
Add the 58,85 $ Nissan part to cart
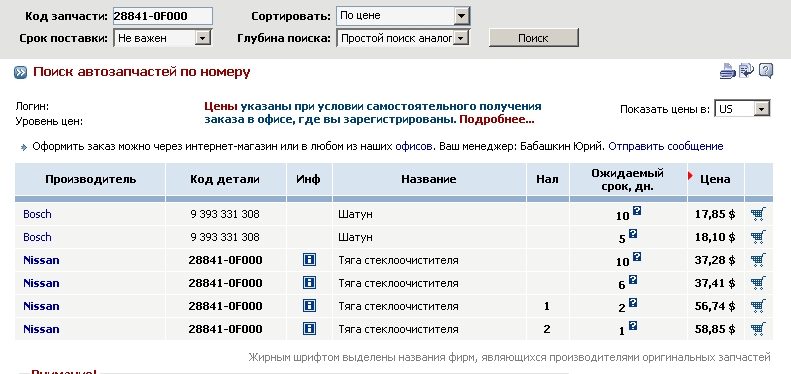pyautogui.click(x=758, y=330)
